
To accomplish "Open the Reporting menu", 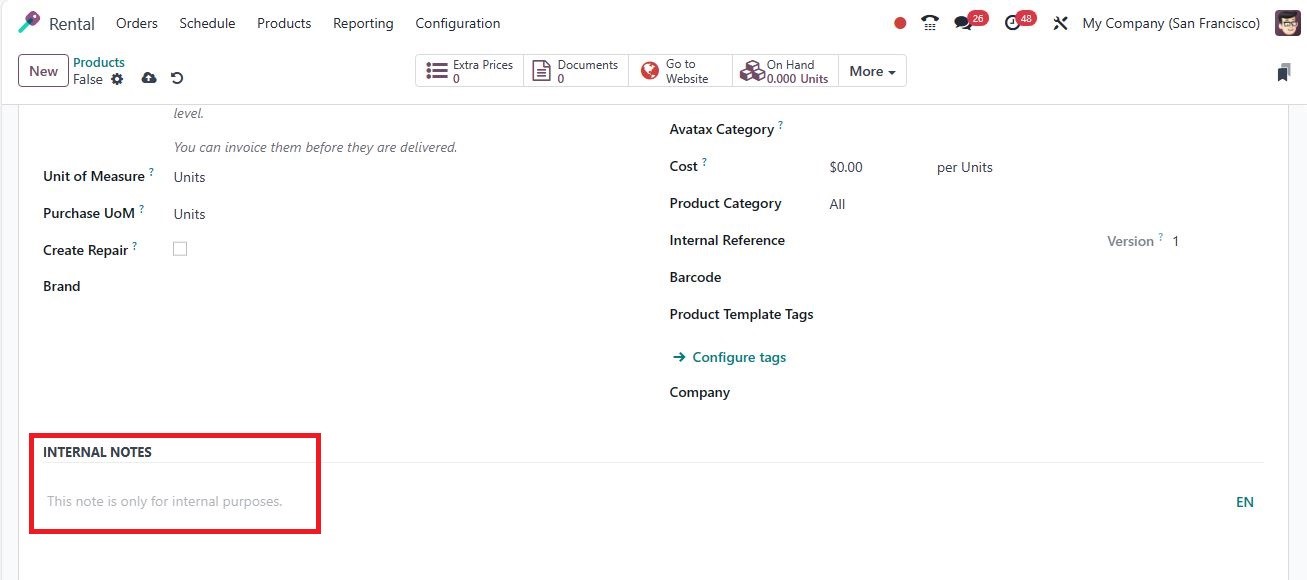I will click(363, 23).
